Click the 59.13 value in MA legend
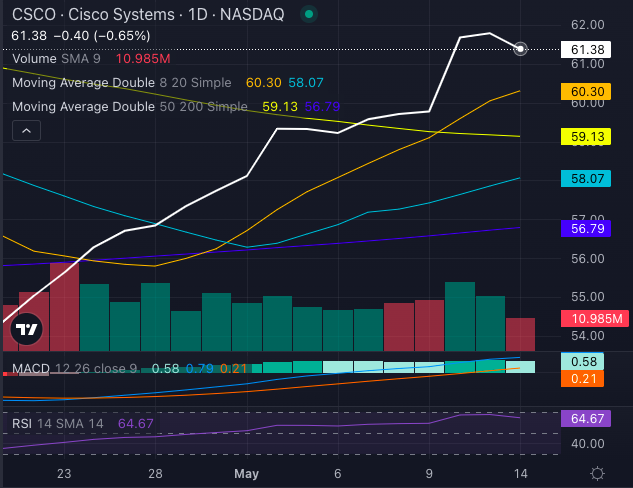This screenshot has height=488, width=633. pos(280,107)
